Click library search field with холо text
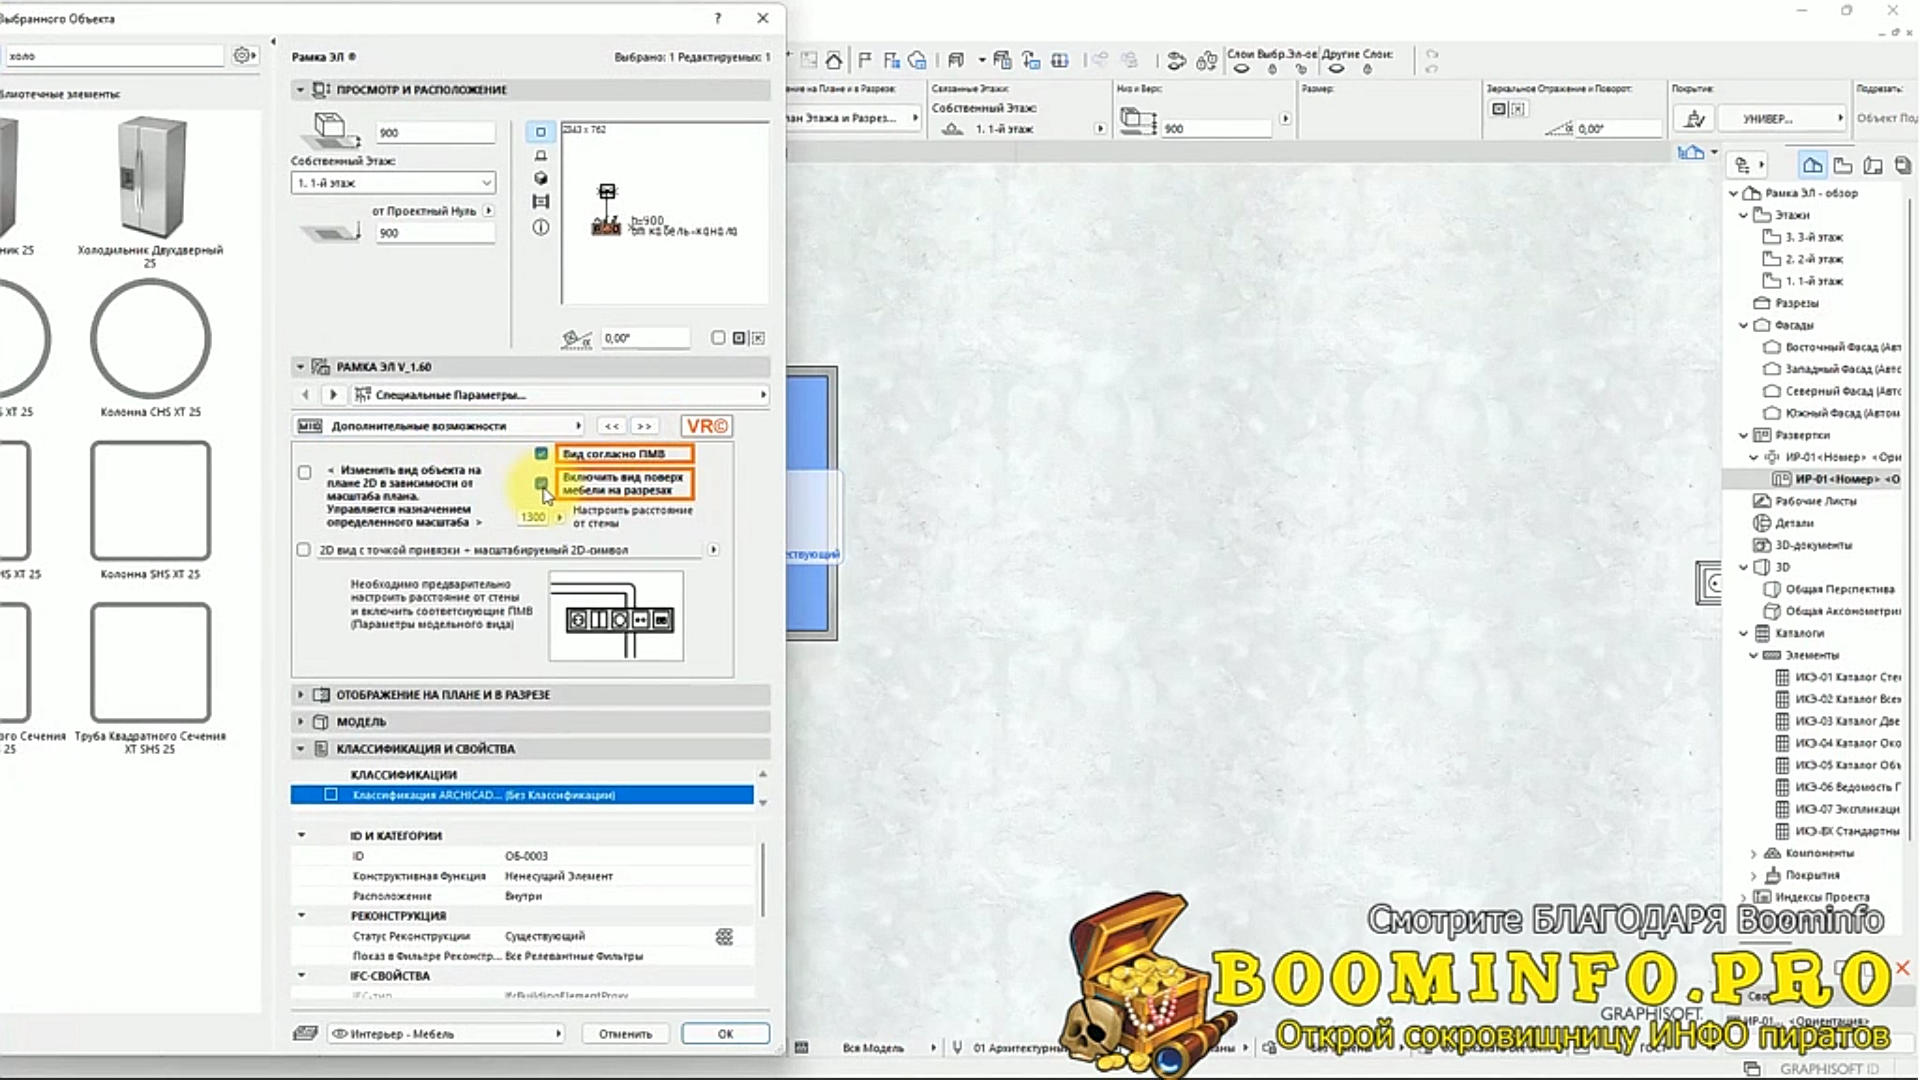The height and width of the screenshot is (1080, 1920). coord(114,56)
